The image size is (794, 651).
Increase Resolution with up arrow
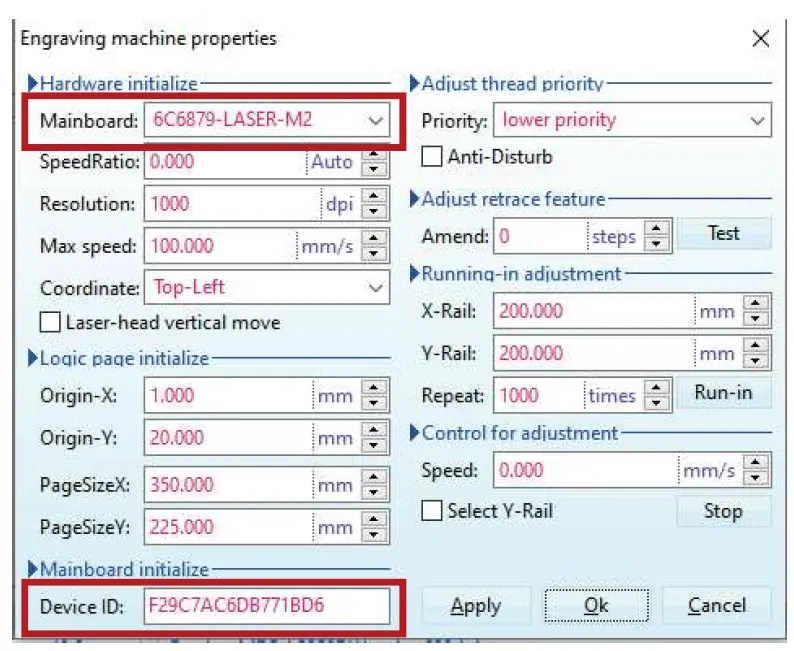(375, 195)
